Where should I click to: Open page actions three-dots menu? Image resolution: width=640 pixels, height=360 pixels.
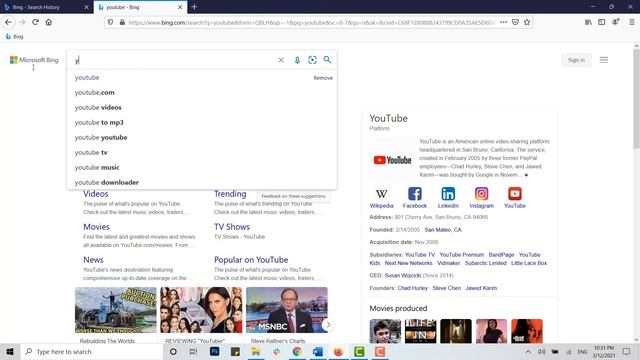(x=503, y=22)
